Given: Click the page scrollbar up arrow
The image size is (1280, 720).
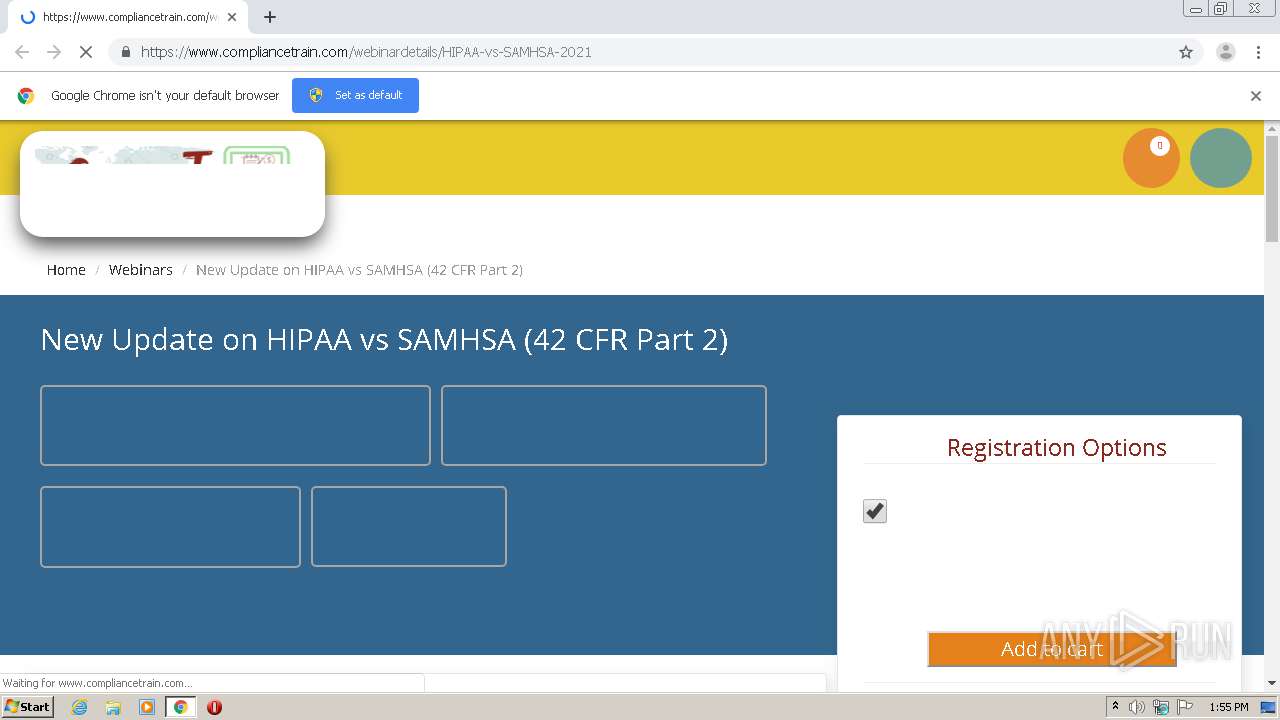Looking at the screenshot, I should tap(1272, 128).
